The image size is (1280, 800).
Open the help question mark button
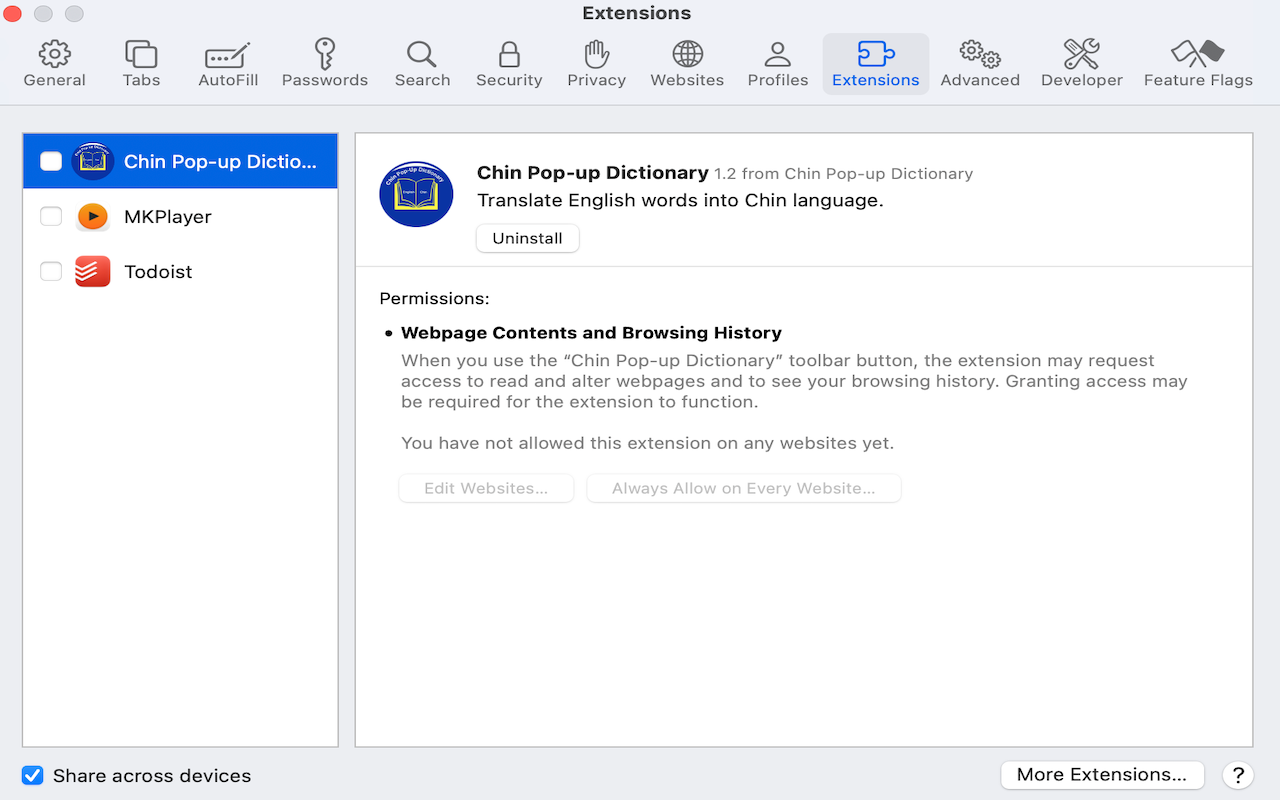pos(1238,775)
